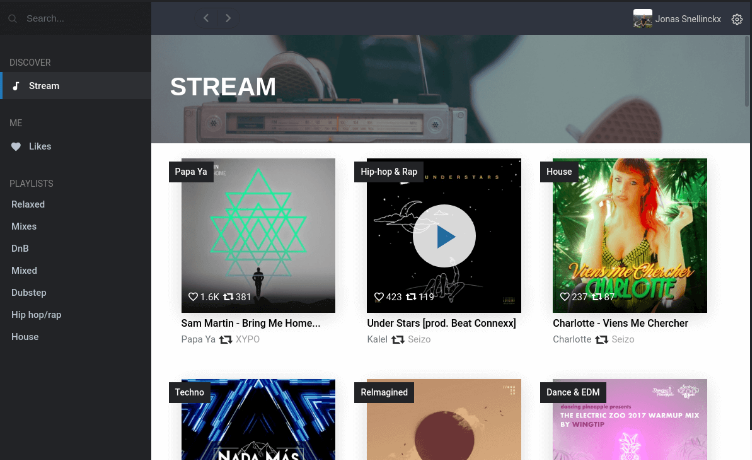This screenshot has width=752, height=460.
Task: Open the Stream section in sidebar
Action: 76,85
